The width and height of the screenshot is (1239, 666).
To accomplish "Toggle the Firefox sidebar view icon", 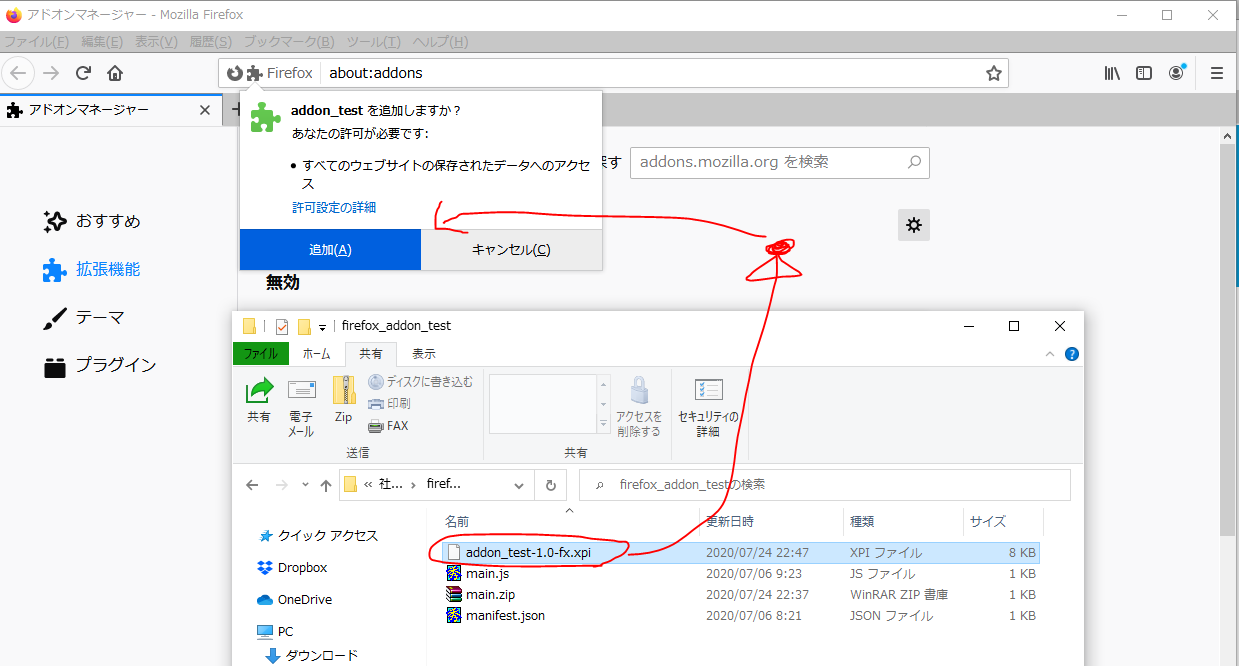I will pos(1144,73).
